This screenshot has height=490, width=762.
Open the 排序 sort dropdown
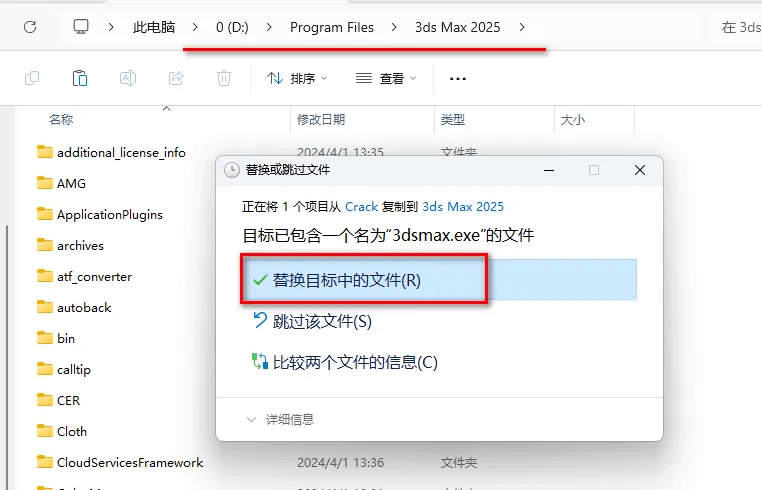click(x=297, y=78)
